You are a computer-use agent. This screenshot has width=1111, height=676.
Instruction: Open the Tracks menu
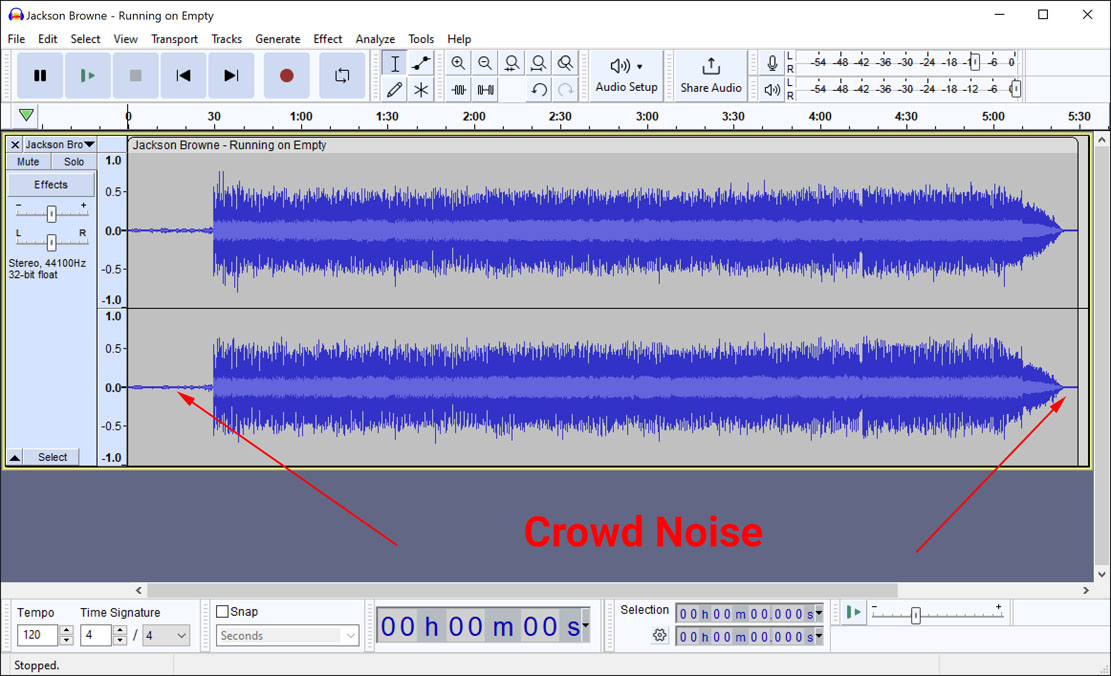point(226,39)
